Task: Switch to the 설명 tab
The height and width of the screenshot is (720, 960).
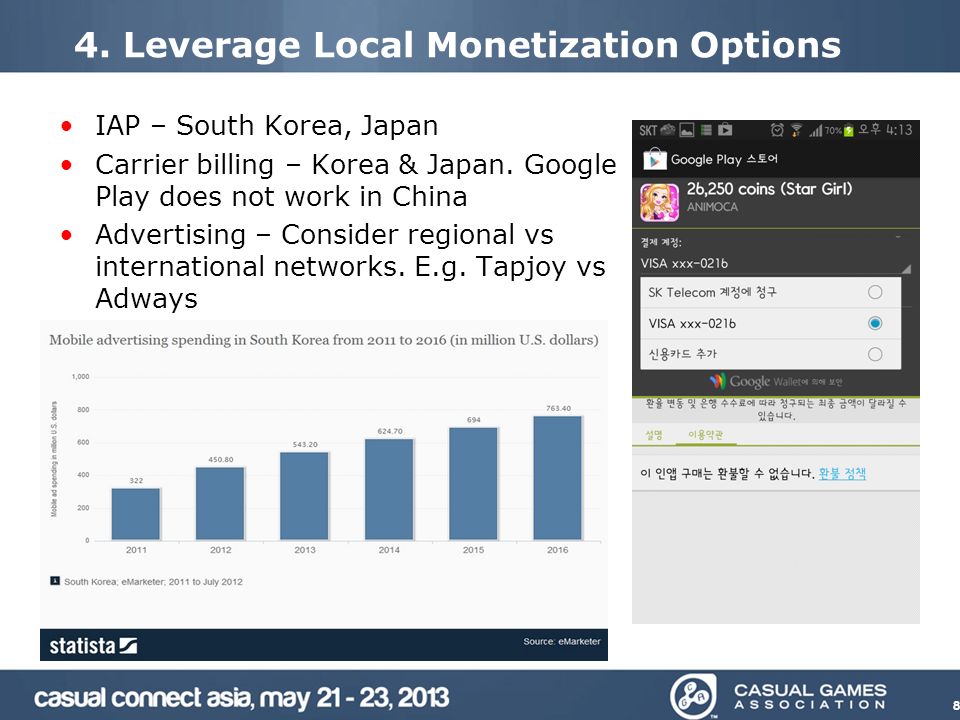Action: [x=654, y=435]
